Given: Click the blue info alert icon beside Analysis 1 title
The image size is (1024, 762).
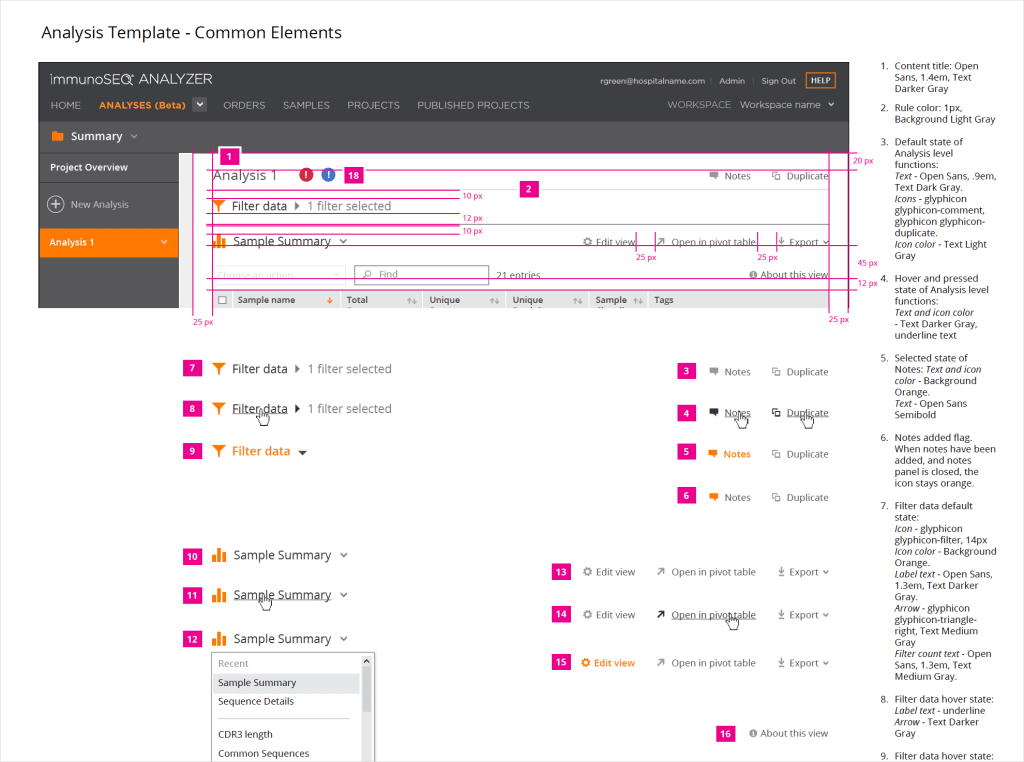Looking at the screenshot, I should (328, 175).
